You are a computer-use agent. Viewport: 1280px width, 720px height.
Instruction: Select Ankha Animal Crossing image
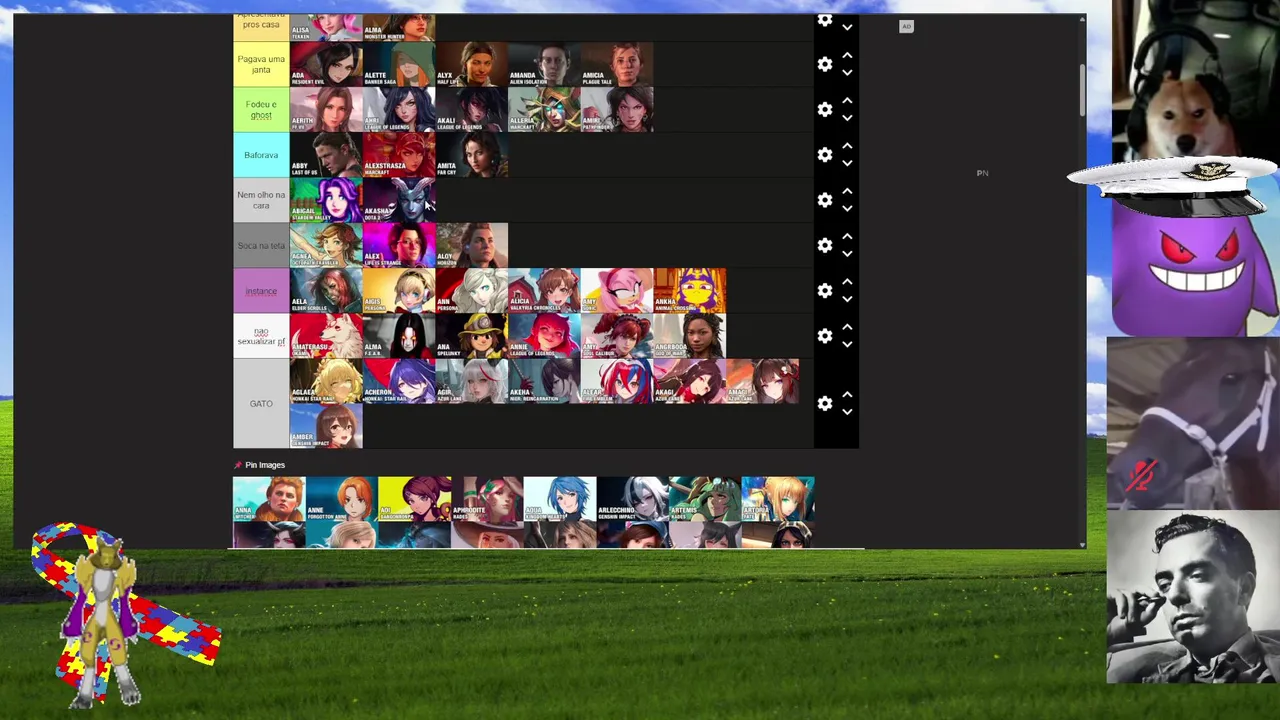click(689, 291)
